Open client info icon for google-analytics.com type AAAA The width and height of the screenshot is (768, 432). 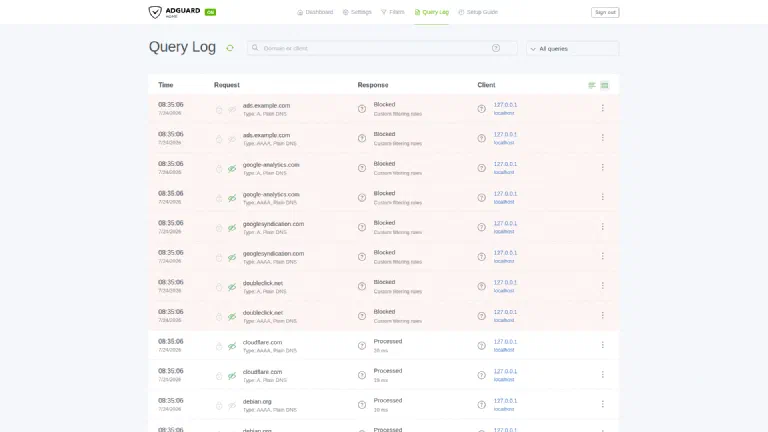pos(481,197)
